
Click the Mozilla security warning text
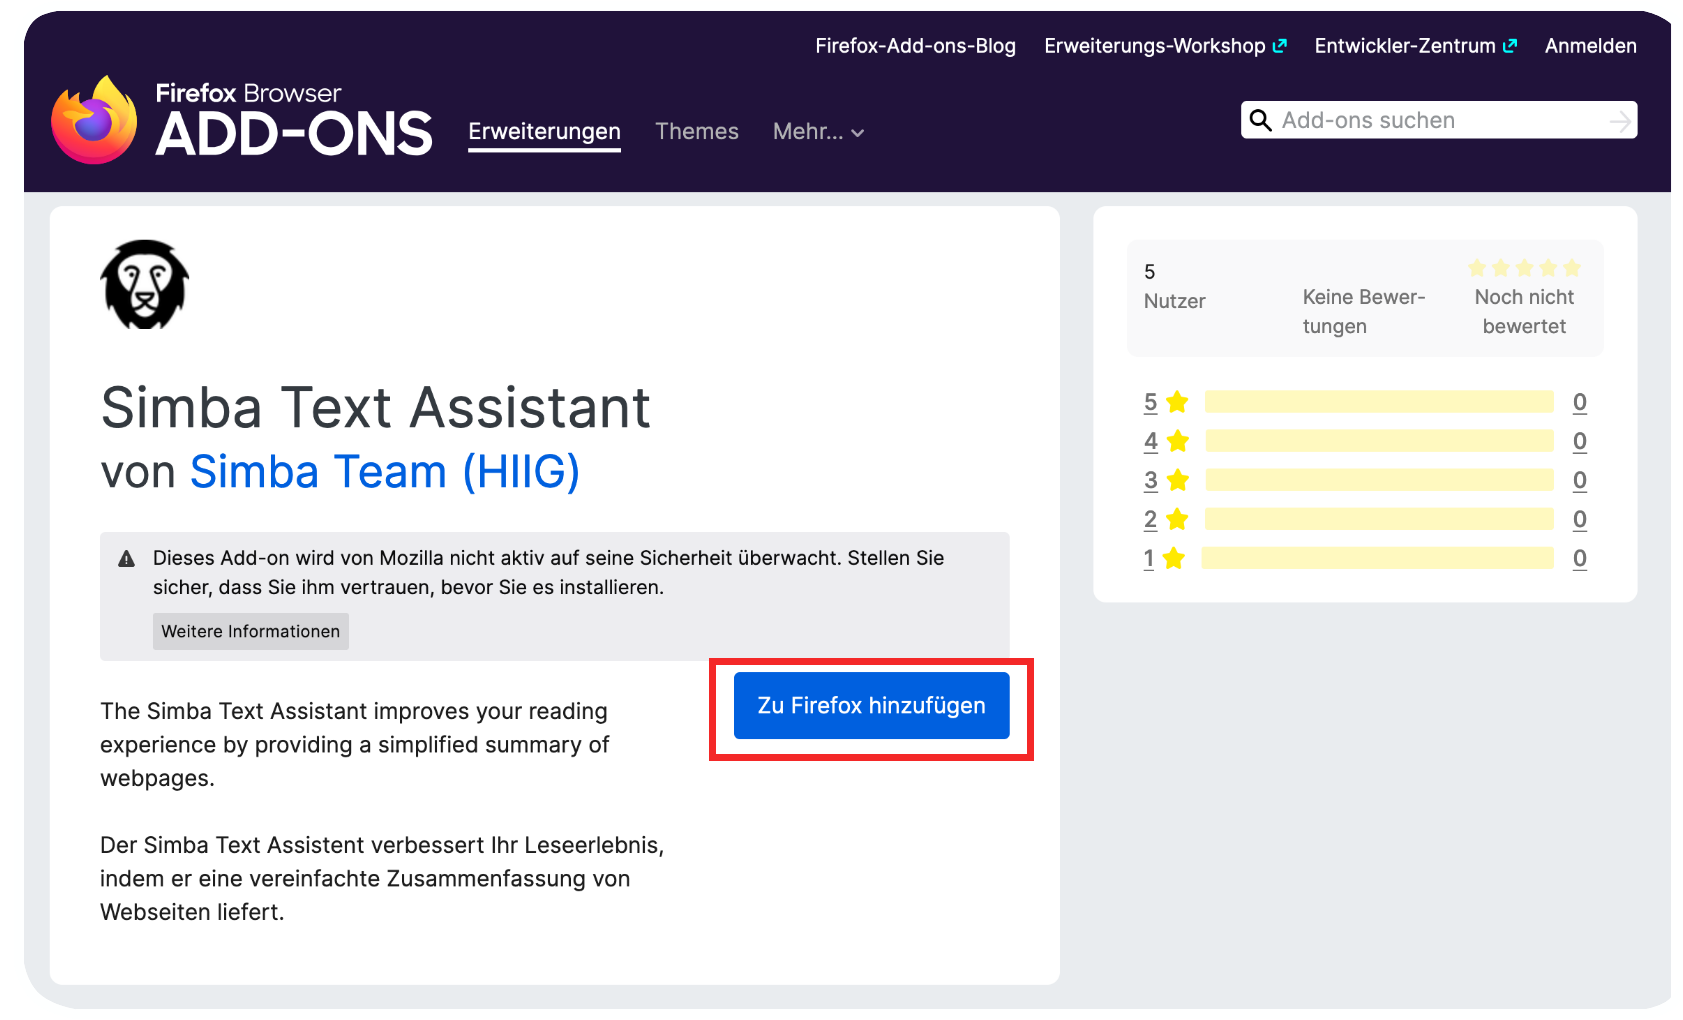click(548, 573)
